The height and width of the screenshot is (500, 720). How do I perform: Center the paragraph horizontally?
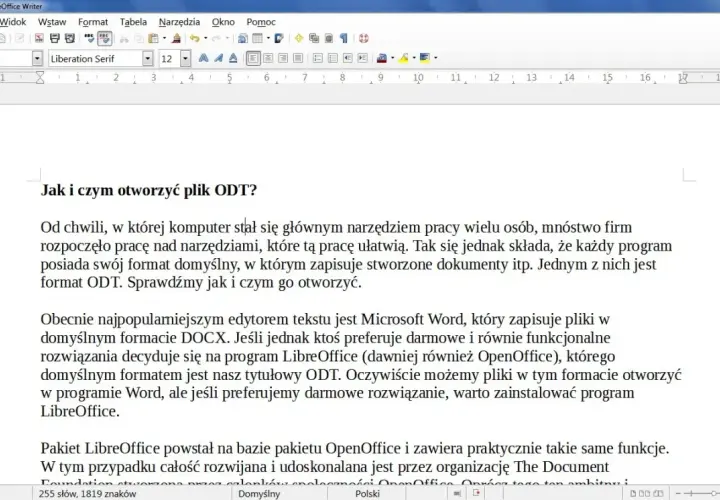[268, 58]
